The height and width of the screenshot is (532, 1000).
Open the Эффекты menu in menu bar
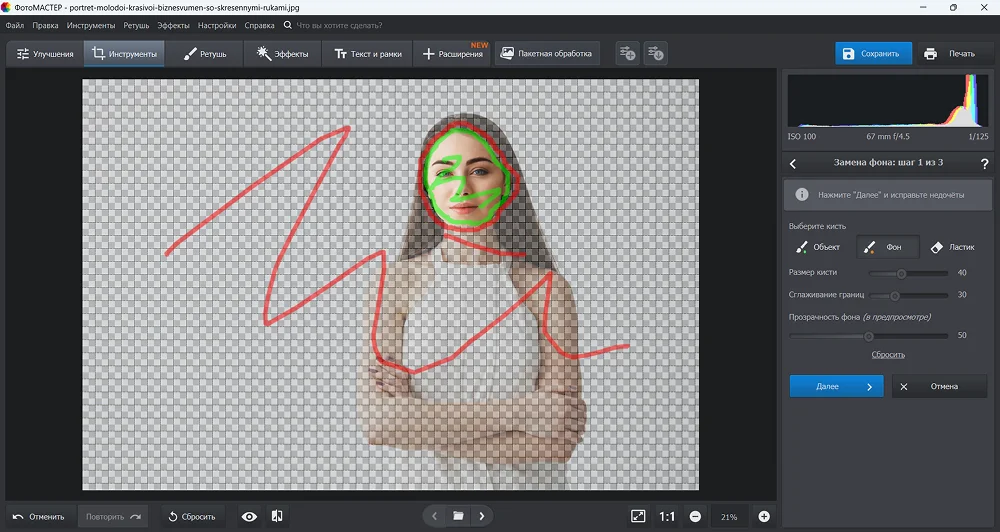coord(173,24)
